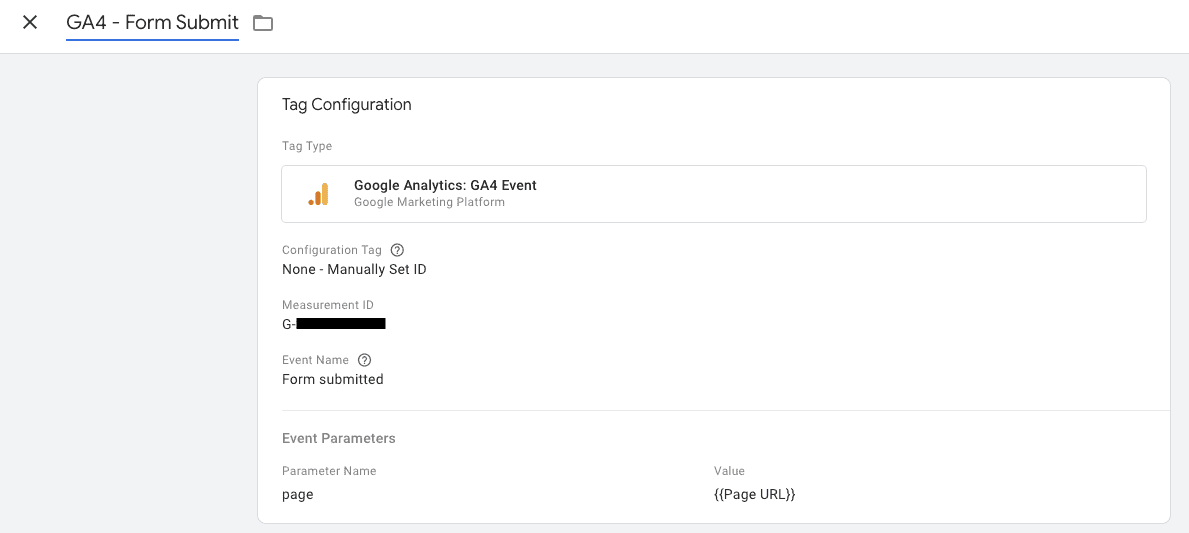Click the Tag Type label
Image resolution: width=1189 pixels, height=533 pixels.
point(307,146)
